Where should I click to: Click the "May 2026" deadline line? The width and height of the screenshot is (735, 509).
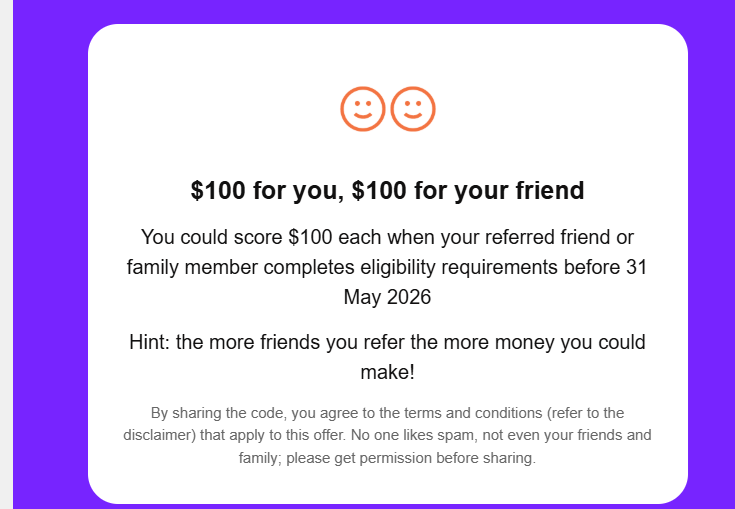click(387, 297)
